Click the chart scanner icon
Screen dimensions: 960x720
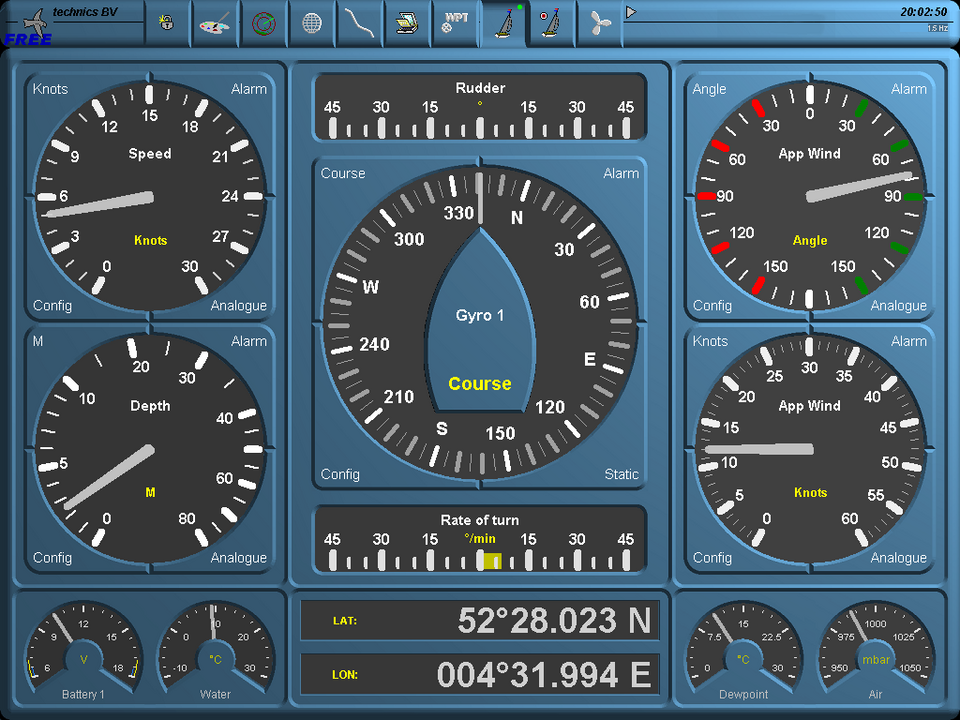406,24
